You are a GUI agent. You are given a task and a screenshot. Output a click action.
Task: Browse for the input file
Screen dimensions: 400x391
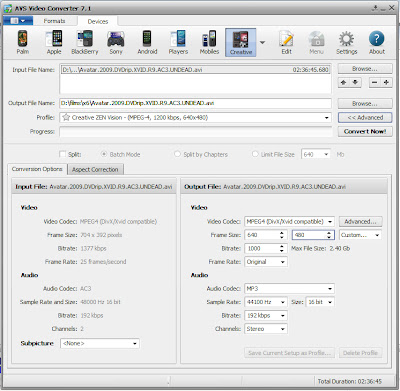click(x=365, y=69)
